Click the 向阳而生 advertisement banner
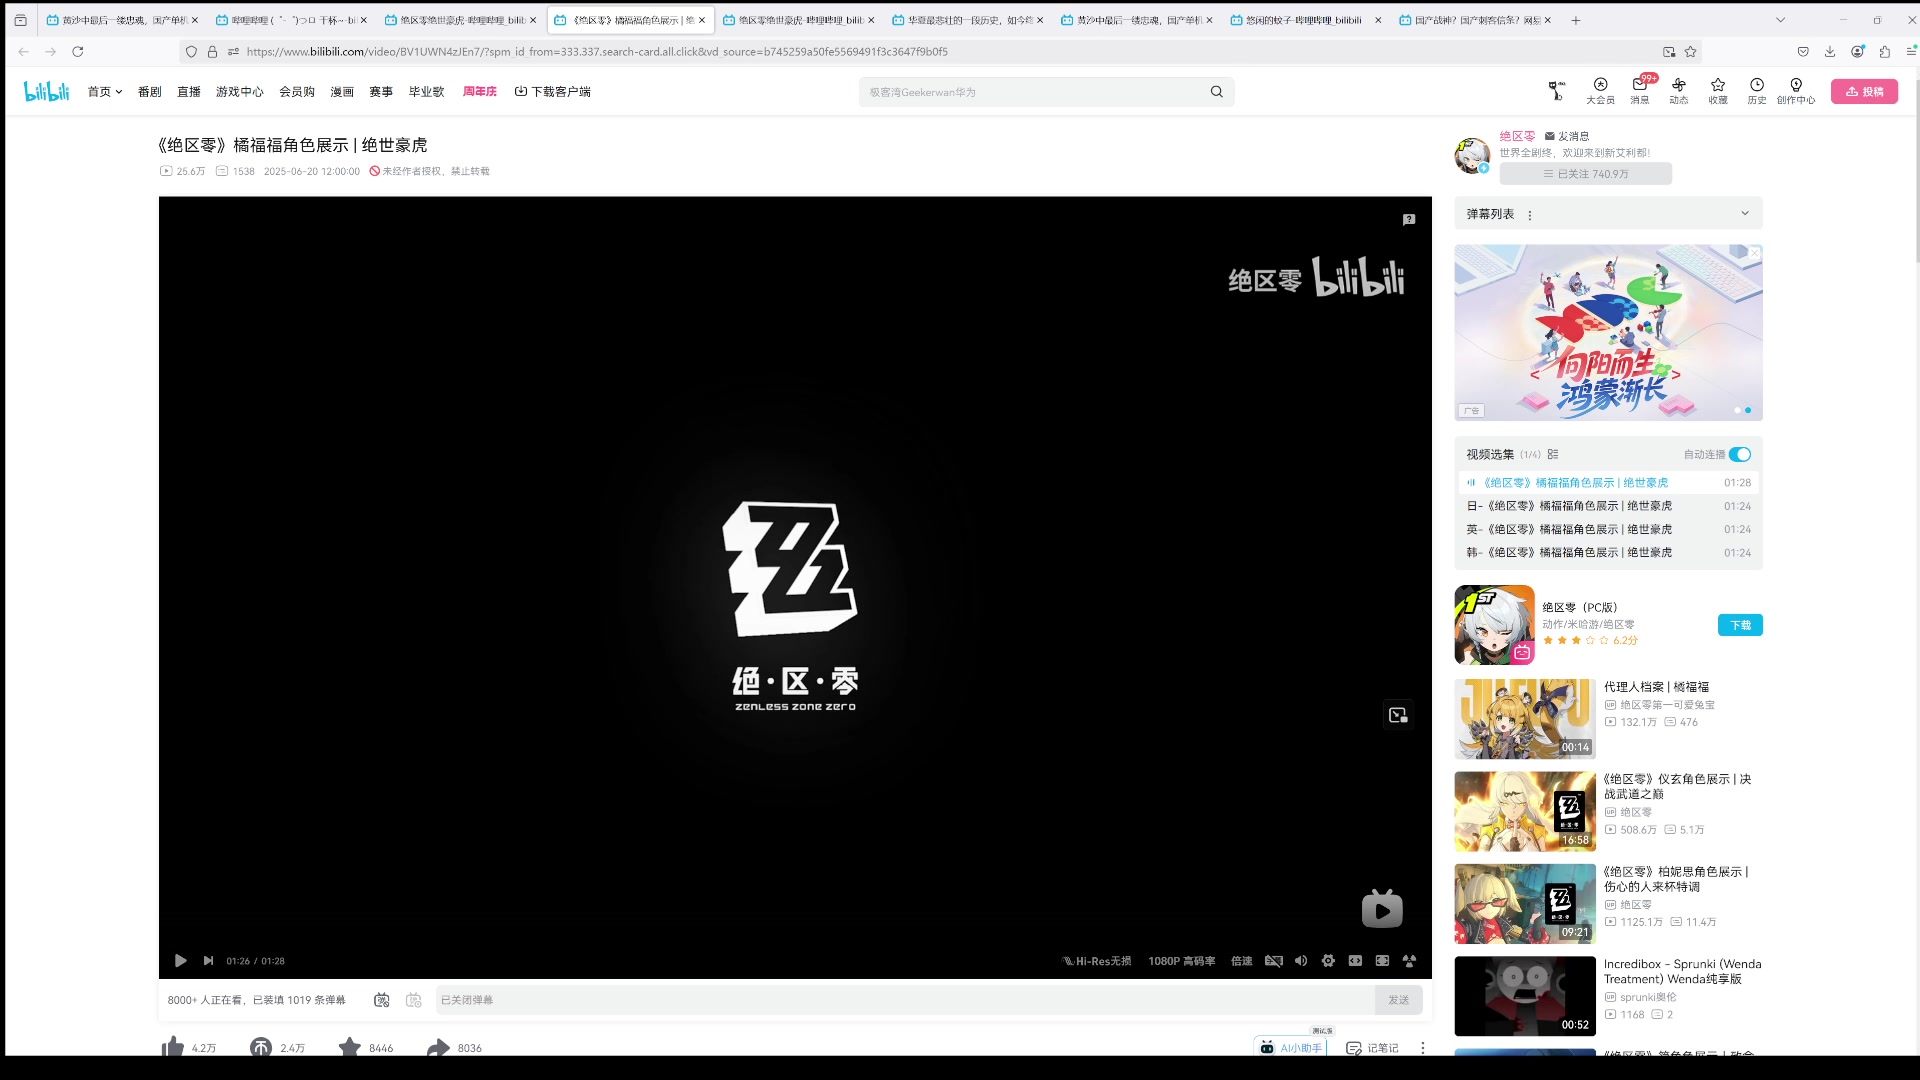The height and width of the screenshot is (1080, 1920). (1608, 333)
